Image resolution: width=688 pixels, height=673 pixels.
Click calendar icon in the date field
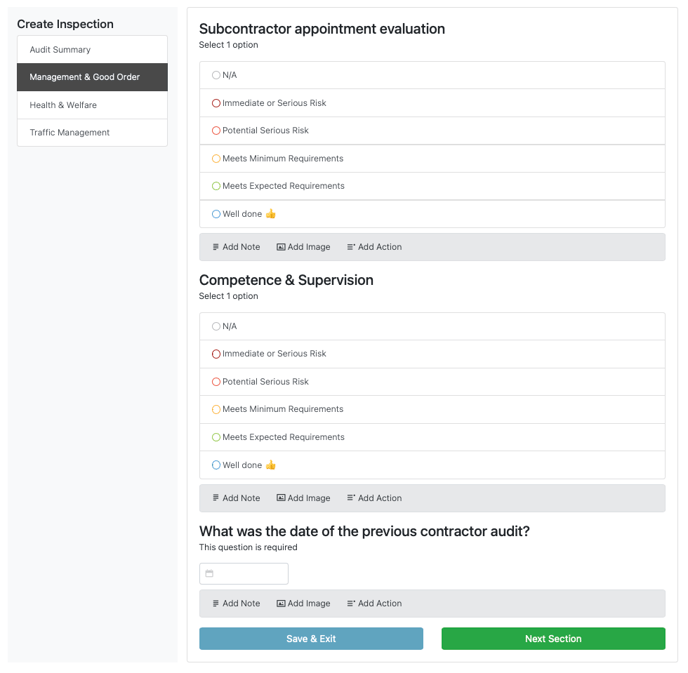point(209,573)
